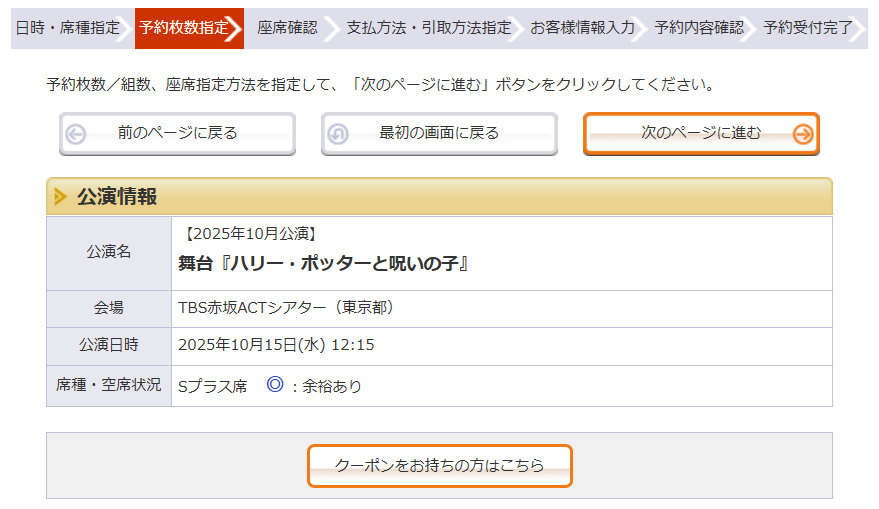Click the Sプラス席 seat type text
The image size is (879, 509).
point(212,386)
